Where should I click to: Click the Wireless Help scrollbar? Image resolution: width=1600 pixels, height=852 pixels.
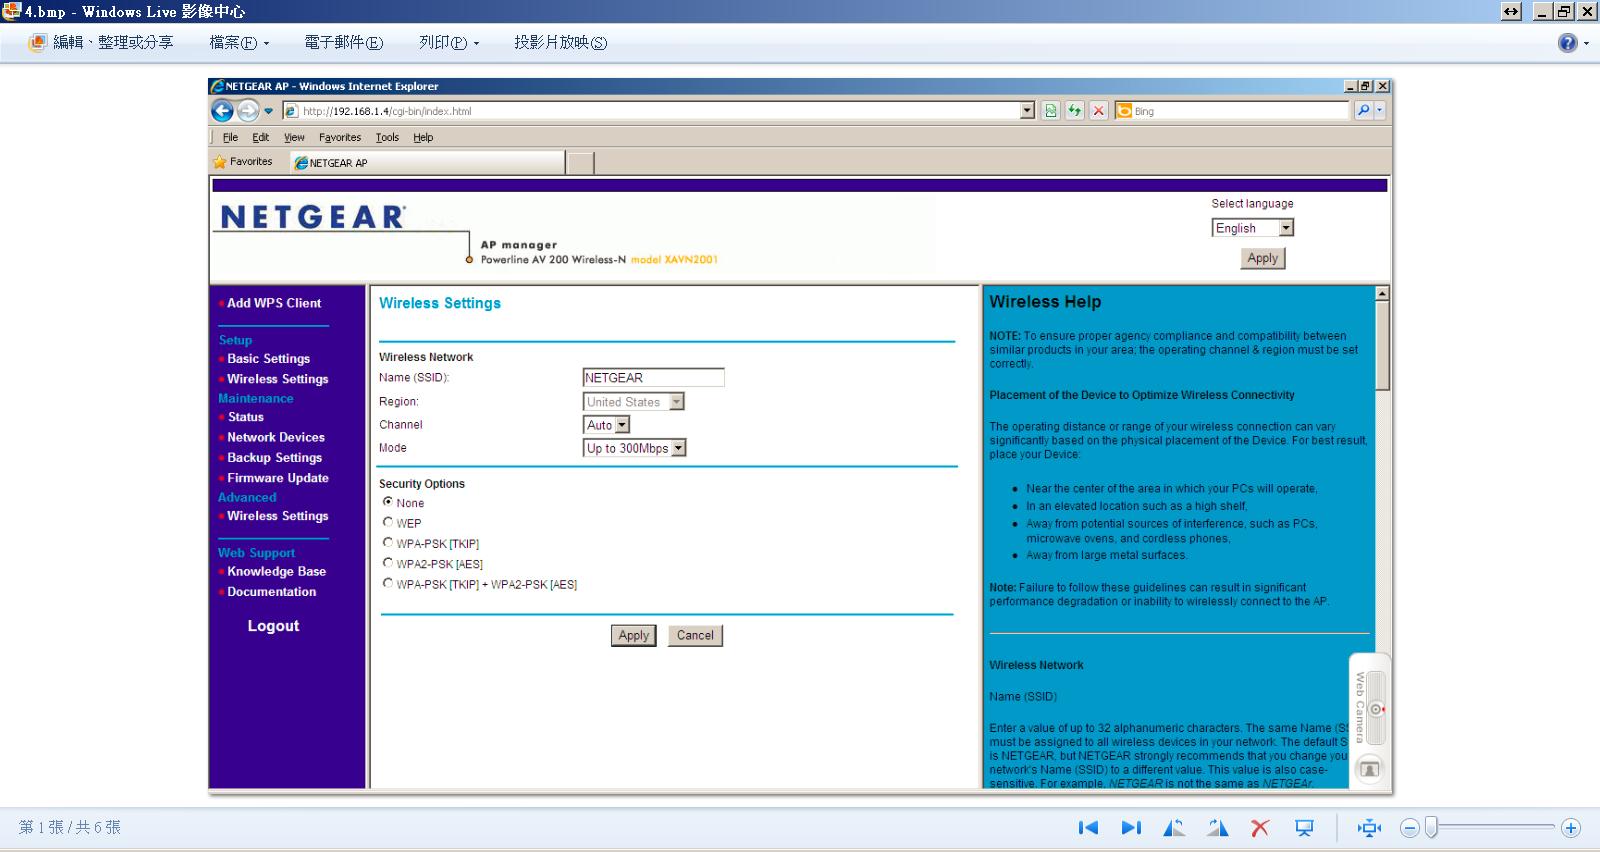(x=1382, y=345)
